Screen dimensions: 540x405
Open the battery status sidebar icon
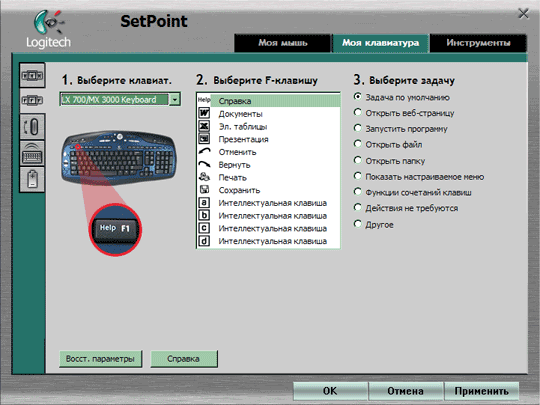pyautogui.click(x=32, y=179)
